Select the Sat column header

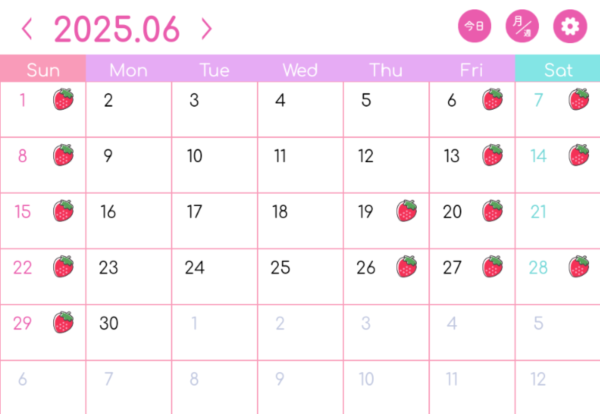click(x=558, y=68)
